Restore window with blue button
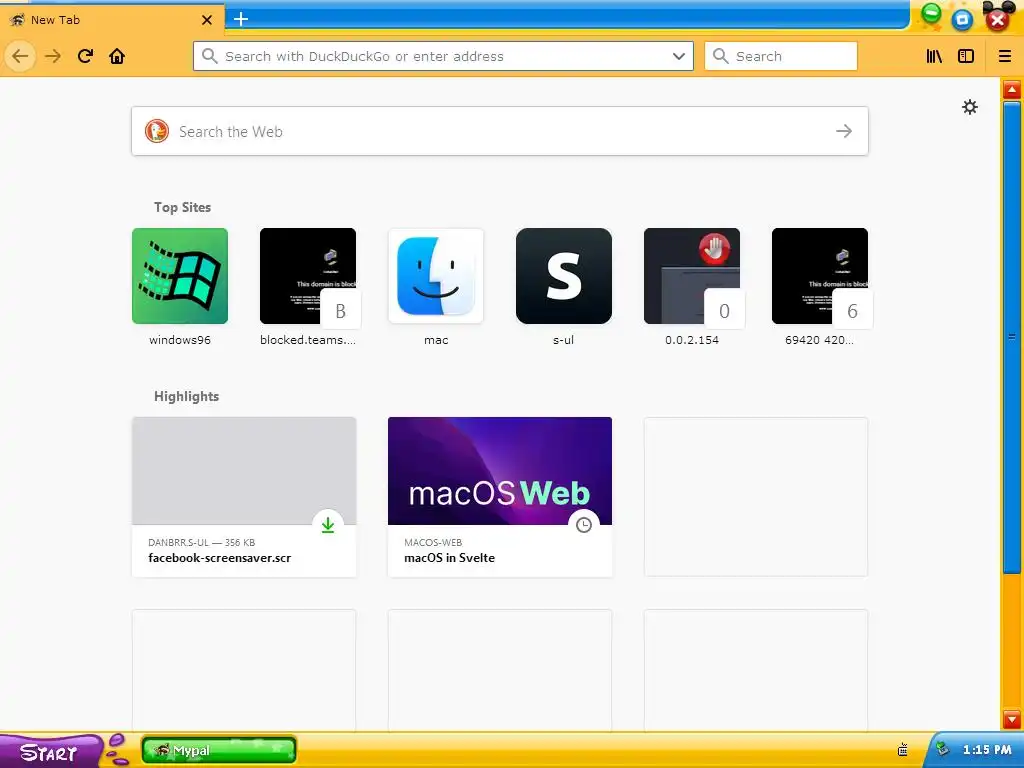This screenshot has height=768, width=1024. tap(962, 20)
